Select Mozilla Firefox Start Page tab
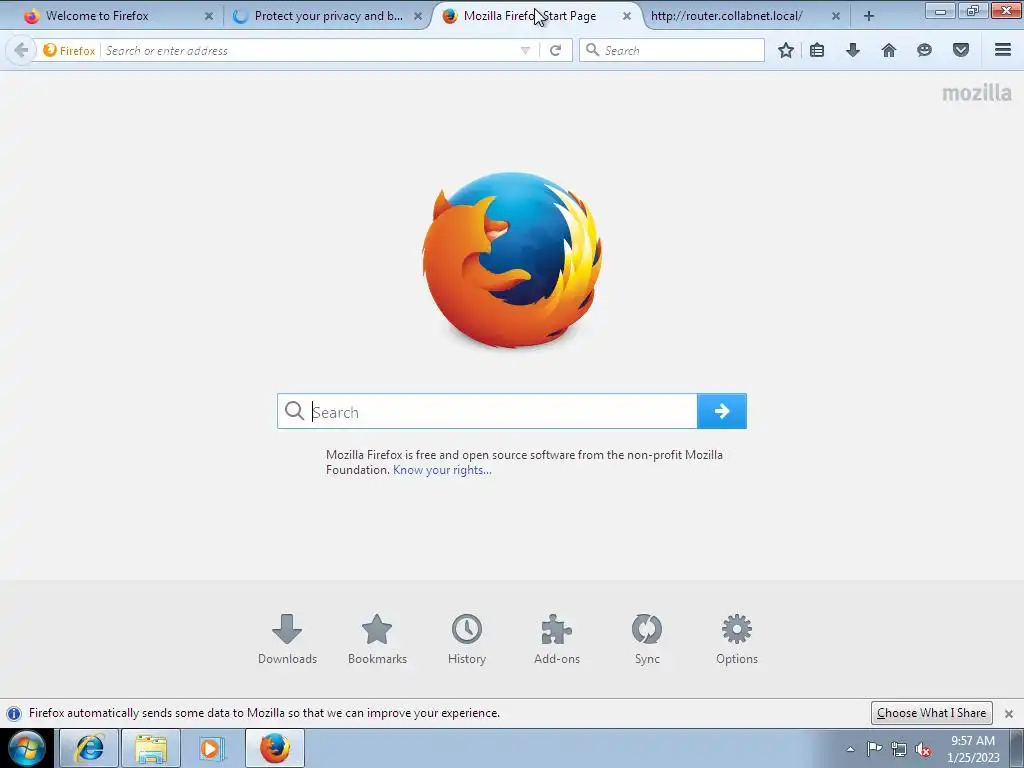 click(529, 16)
